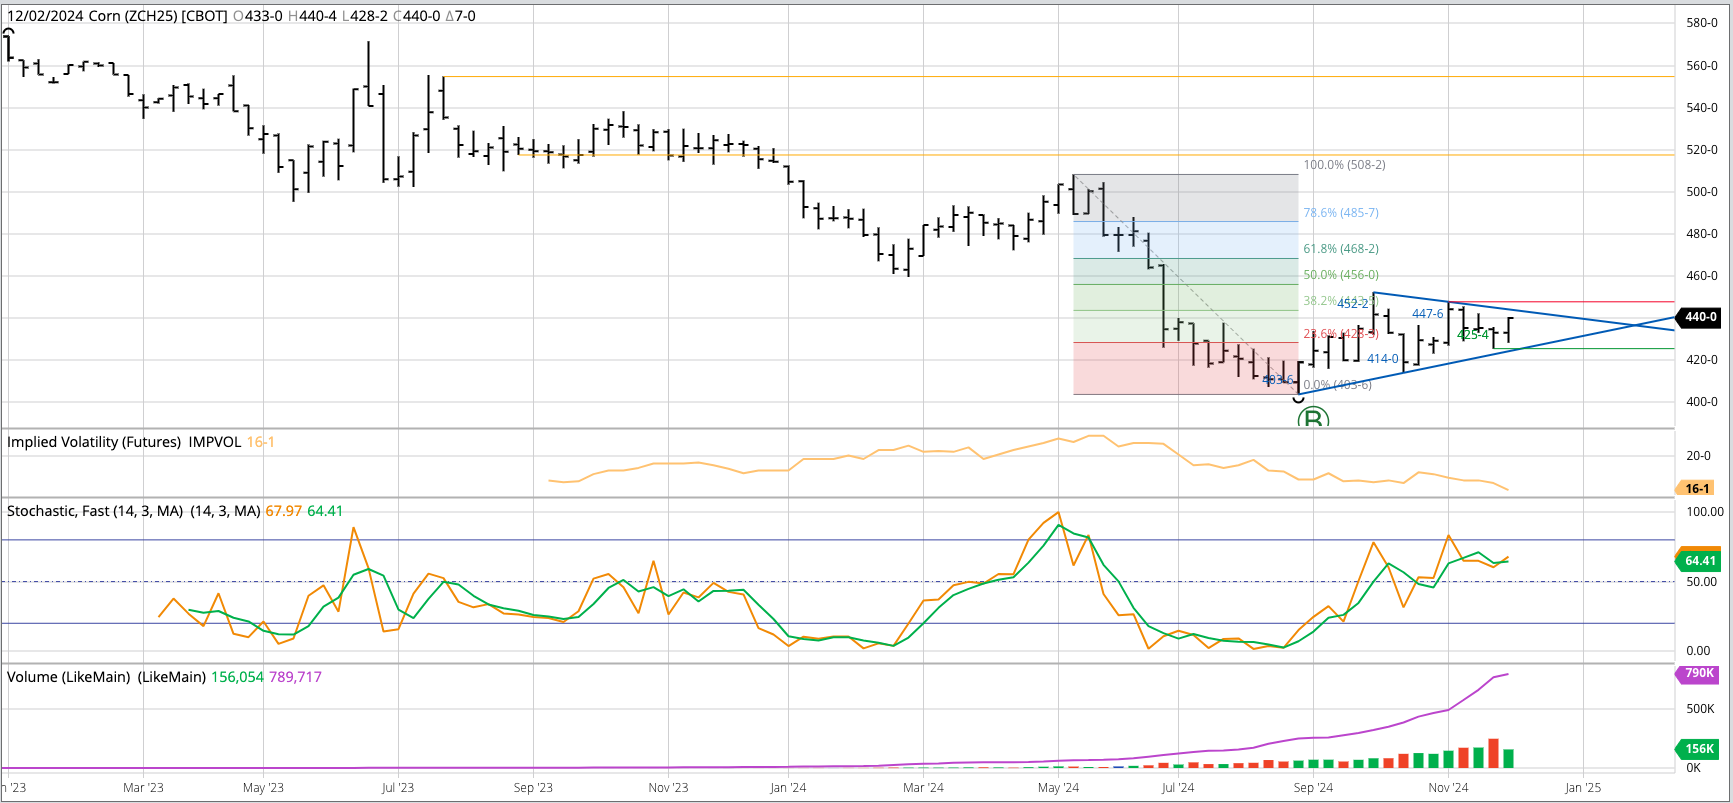Click the purple 790K open interest badge
This screenshot has height=803, width=1733.
(x=1699, y=673)
